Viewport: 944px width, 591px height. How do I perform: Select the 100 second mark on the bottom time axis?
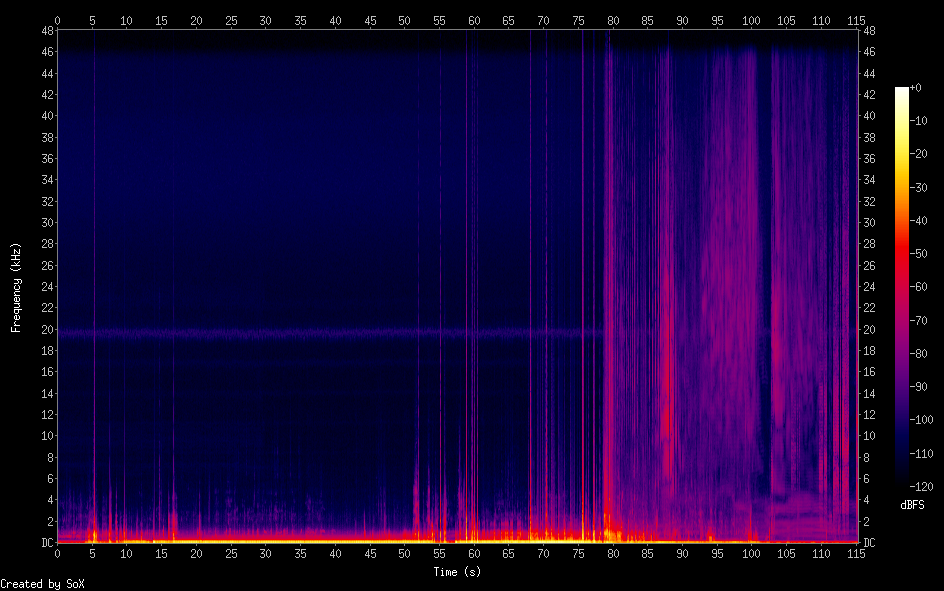[x=751, y=553]
